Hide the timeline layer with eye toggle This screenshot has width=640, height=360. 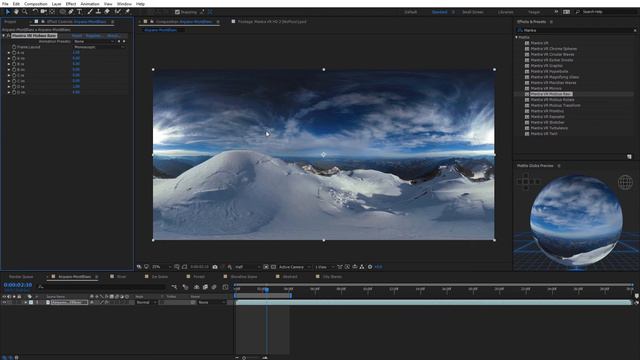point(4,302)
